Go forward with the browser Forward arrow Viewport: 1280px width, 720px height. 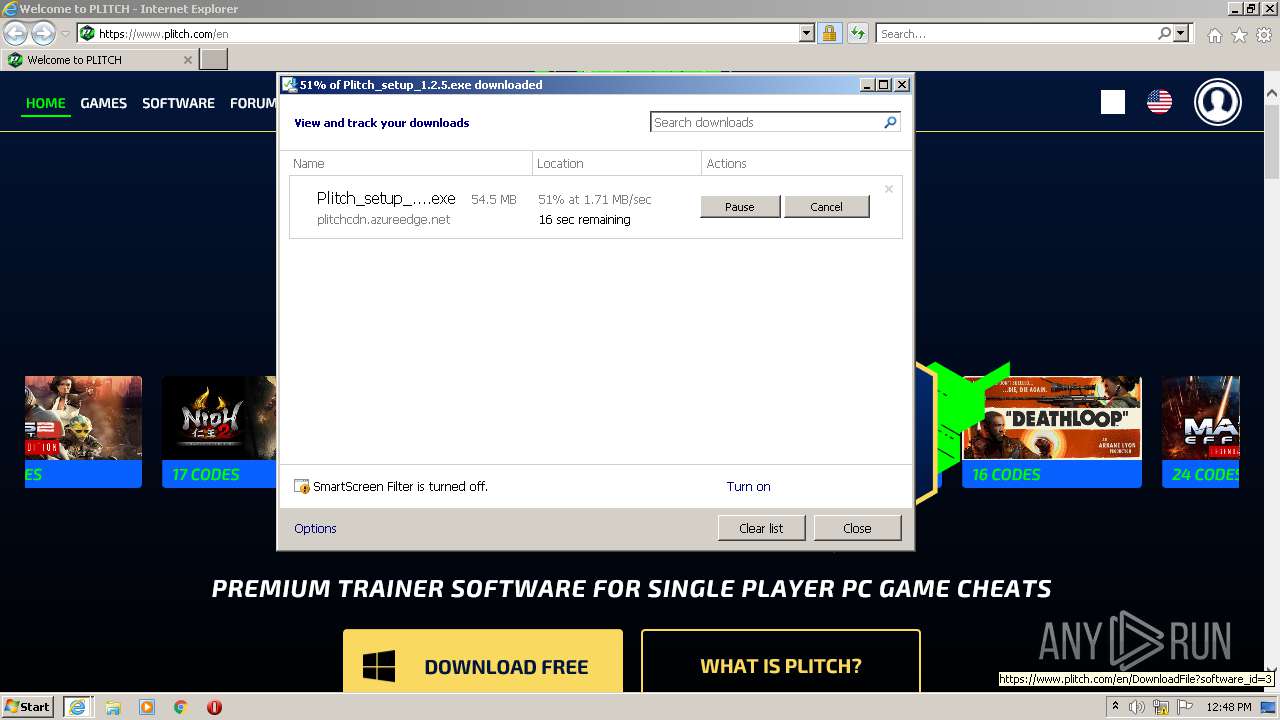[43, 33]
